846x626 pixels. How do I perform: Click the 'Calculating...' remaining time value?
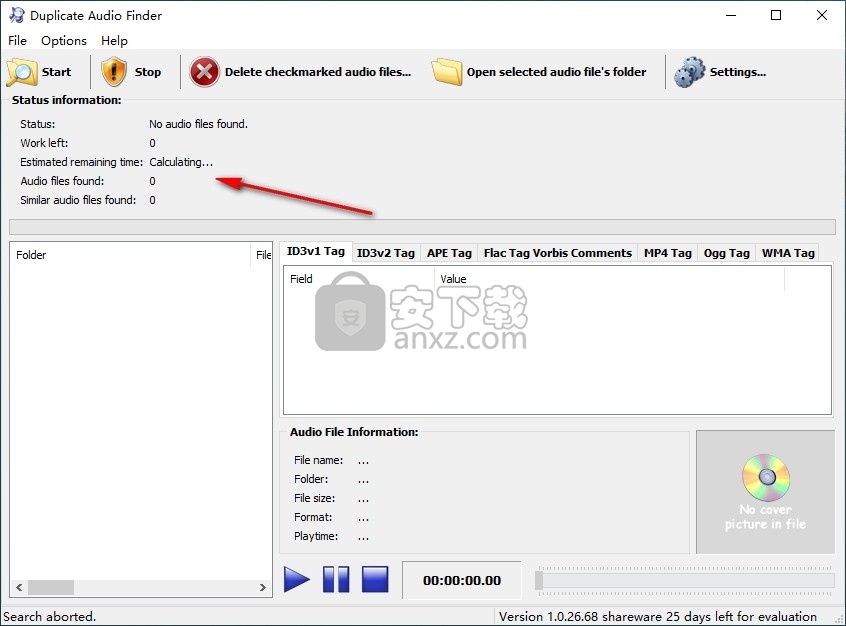181,162
